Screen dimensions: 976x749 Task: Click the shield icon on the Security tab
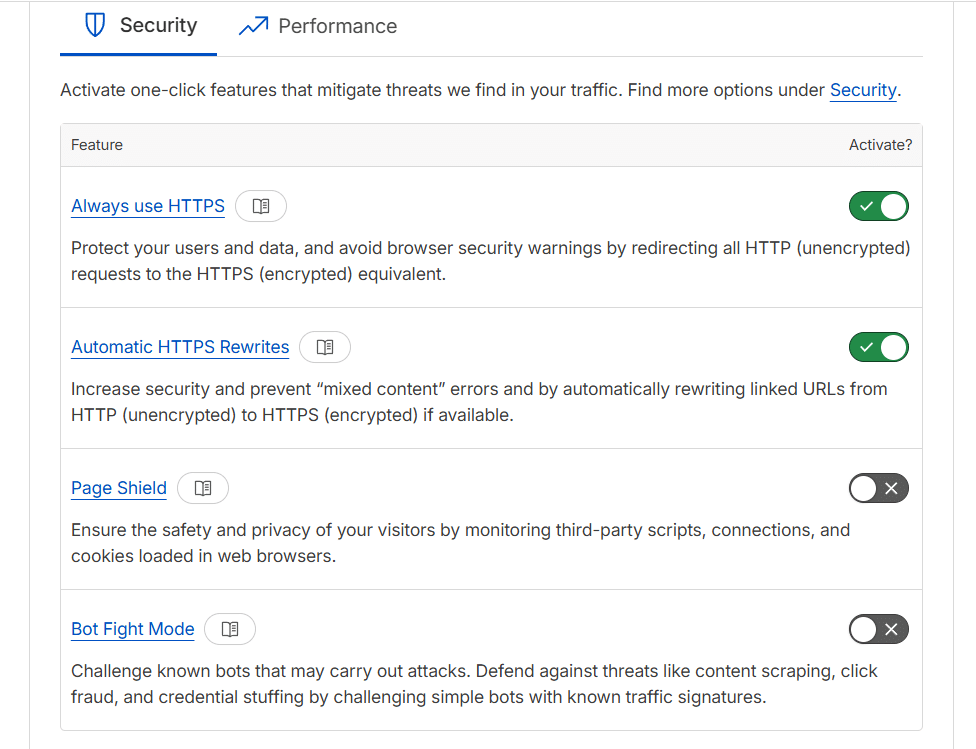(95, 25)
